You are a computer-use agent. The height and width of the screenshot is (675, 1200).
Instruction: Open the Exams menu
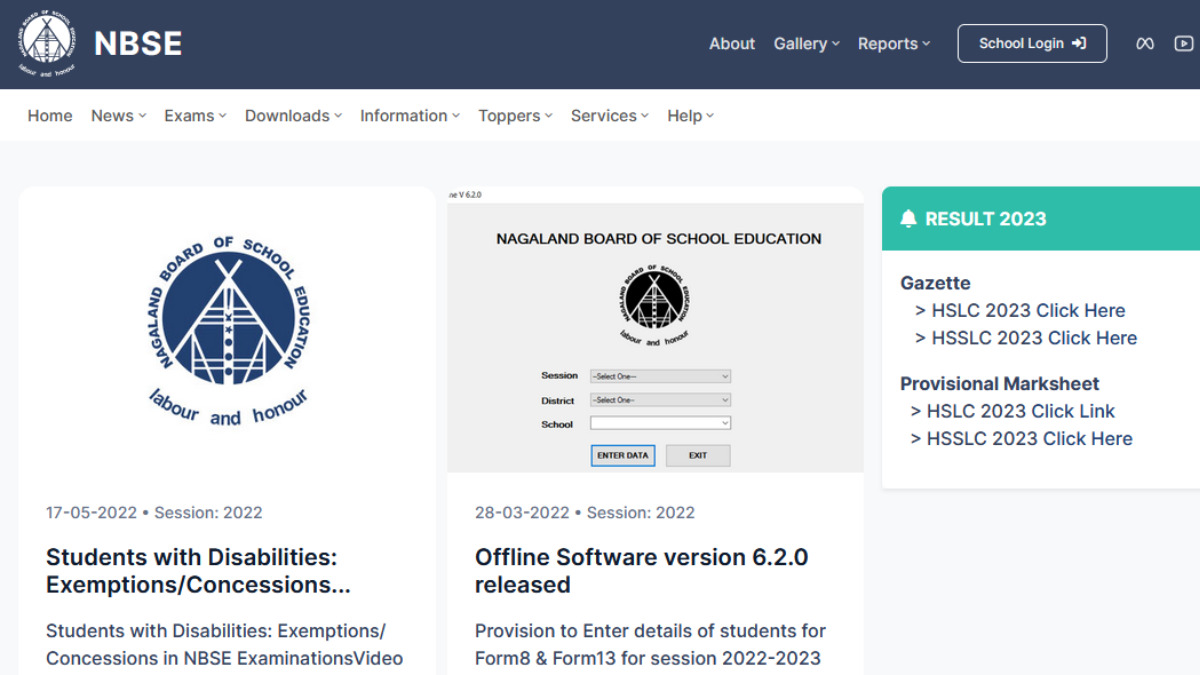coord(195,116)
